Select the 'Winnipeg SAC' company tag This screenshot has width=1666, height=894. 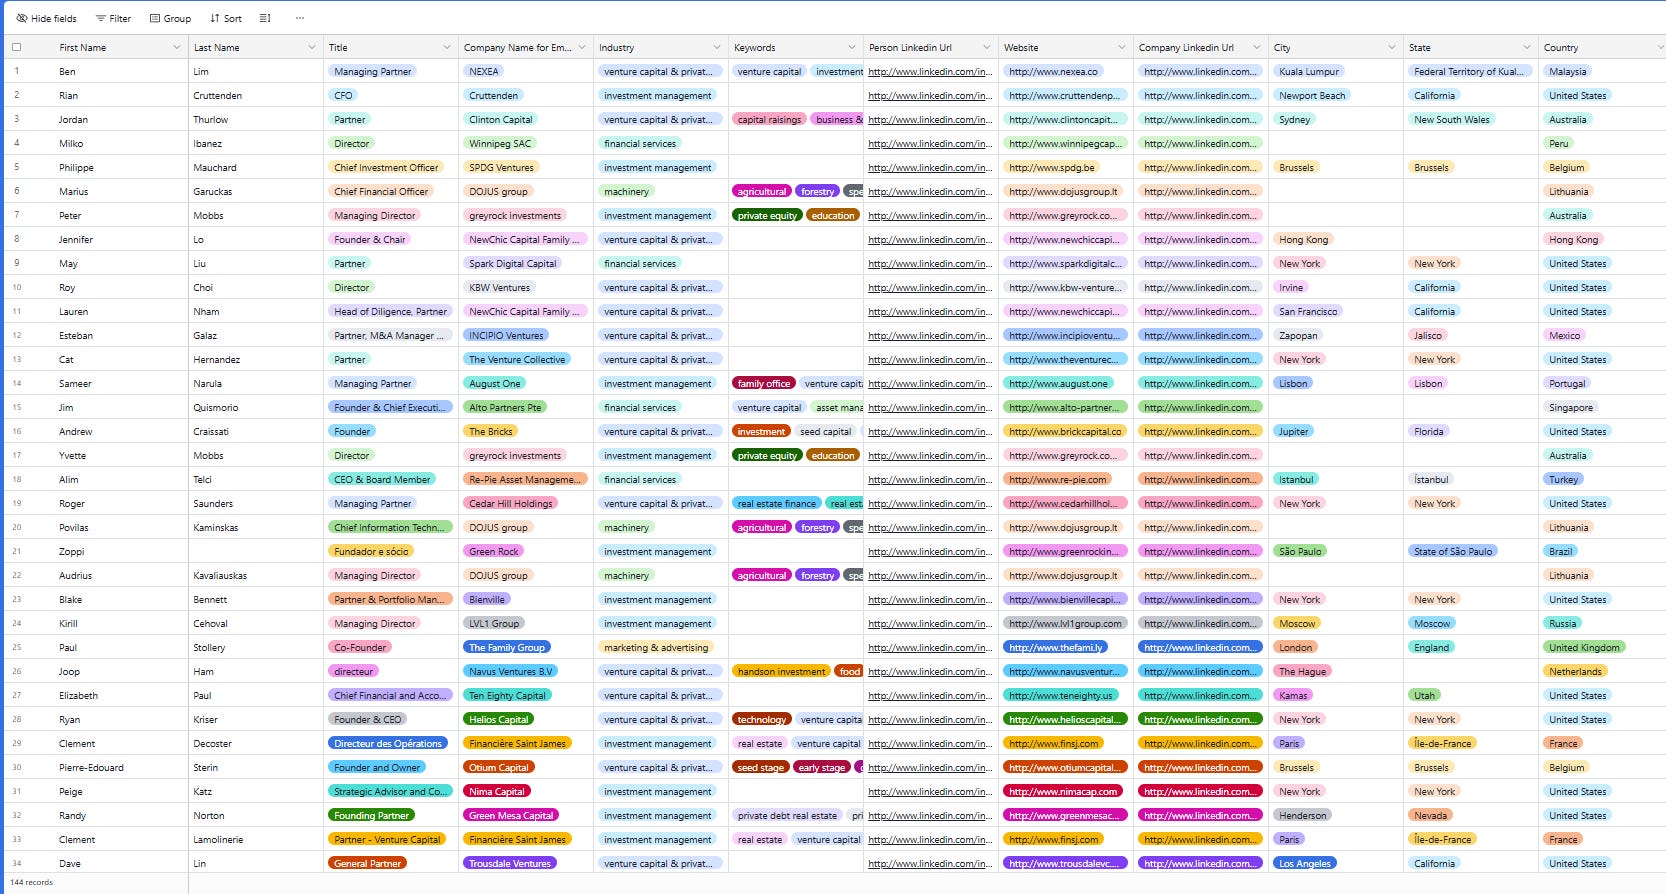[500, 144]
